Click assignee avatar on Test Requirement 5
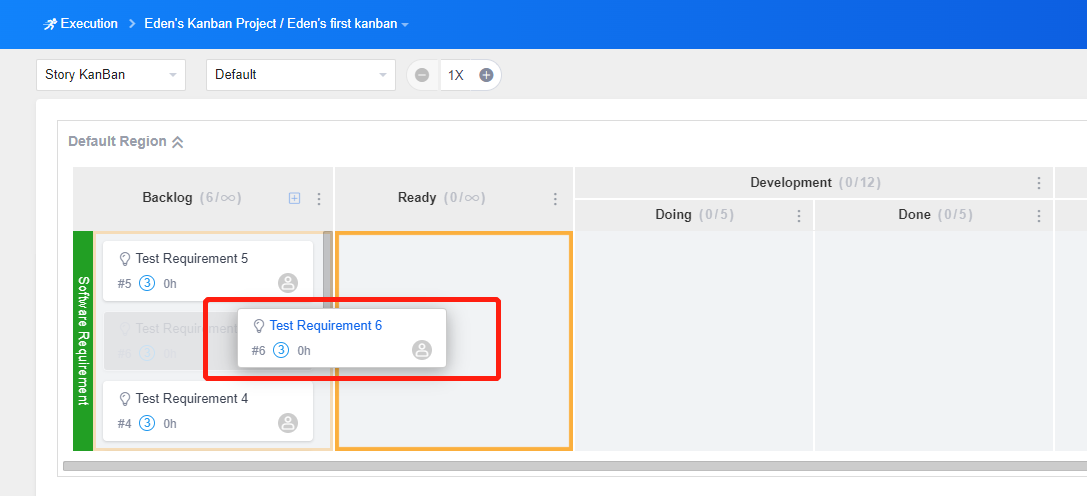Viewport: 1087px width, 496px height. (x=288, y=283)
